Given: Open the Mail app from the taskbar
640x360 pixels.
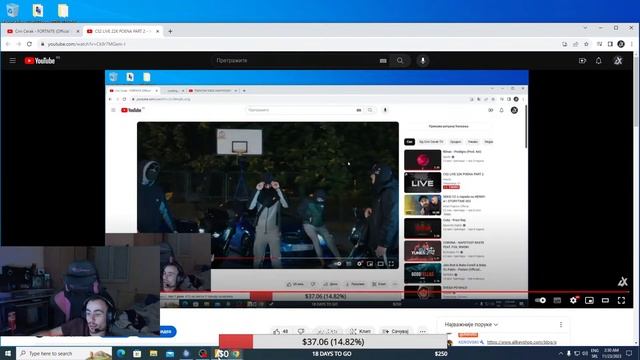Looking at the screenshot, I should point(170,353).
